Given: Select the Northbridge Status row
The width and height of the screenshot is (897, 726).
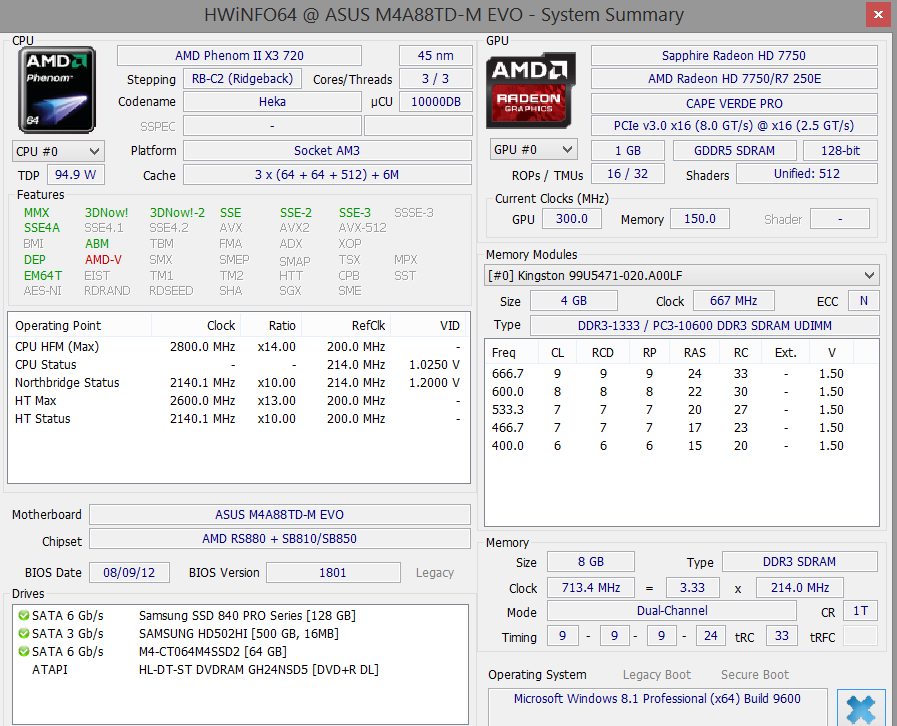Looking at the screenshot, I should click(x=238, y=383).
